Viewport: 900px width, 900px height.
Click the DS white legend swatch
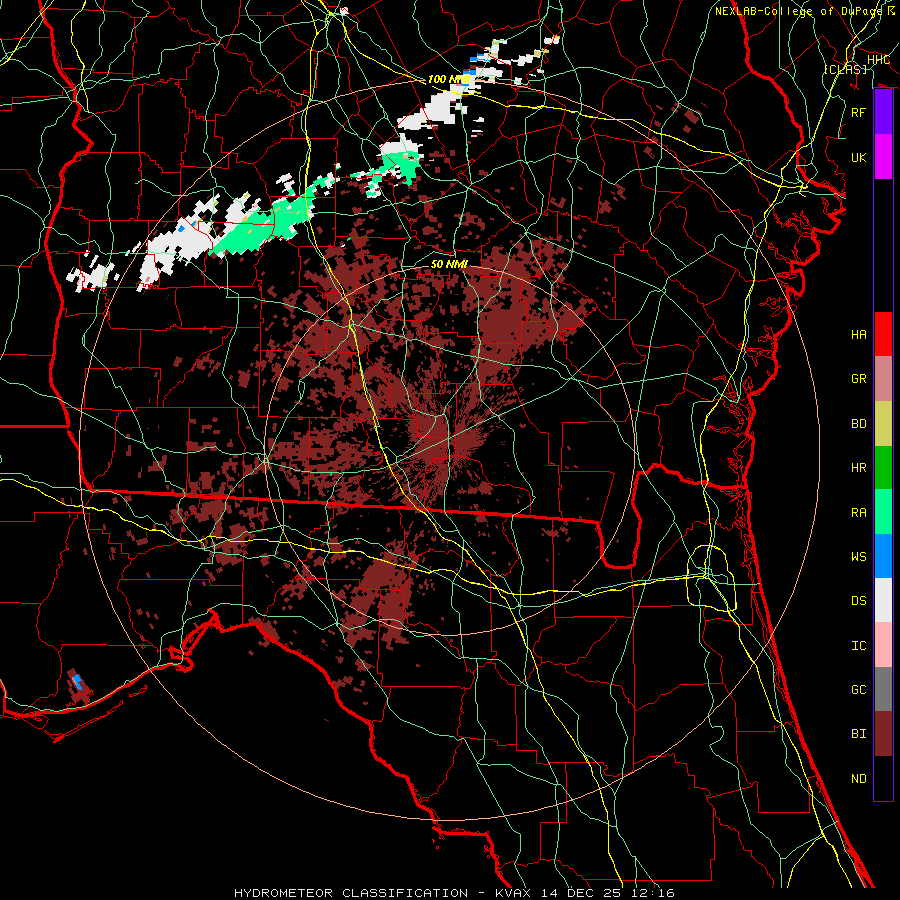coord(883,600)
